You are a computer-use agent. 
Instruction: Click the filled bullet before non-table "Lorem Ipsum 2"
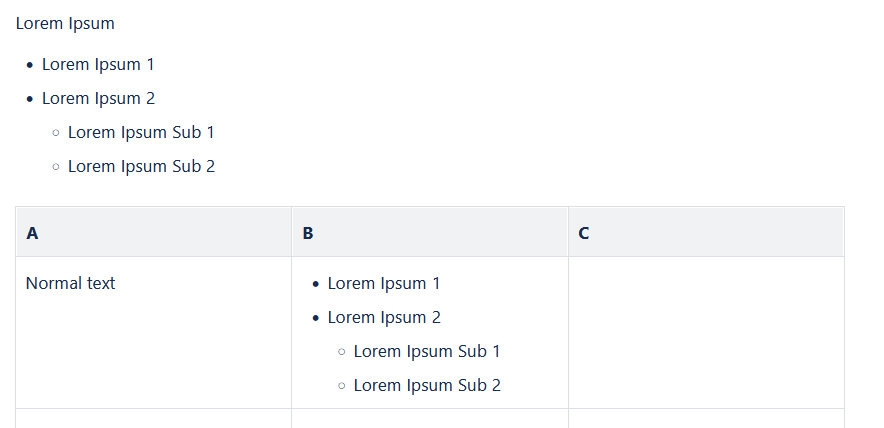tap(30, 100)
